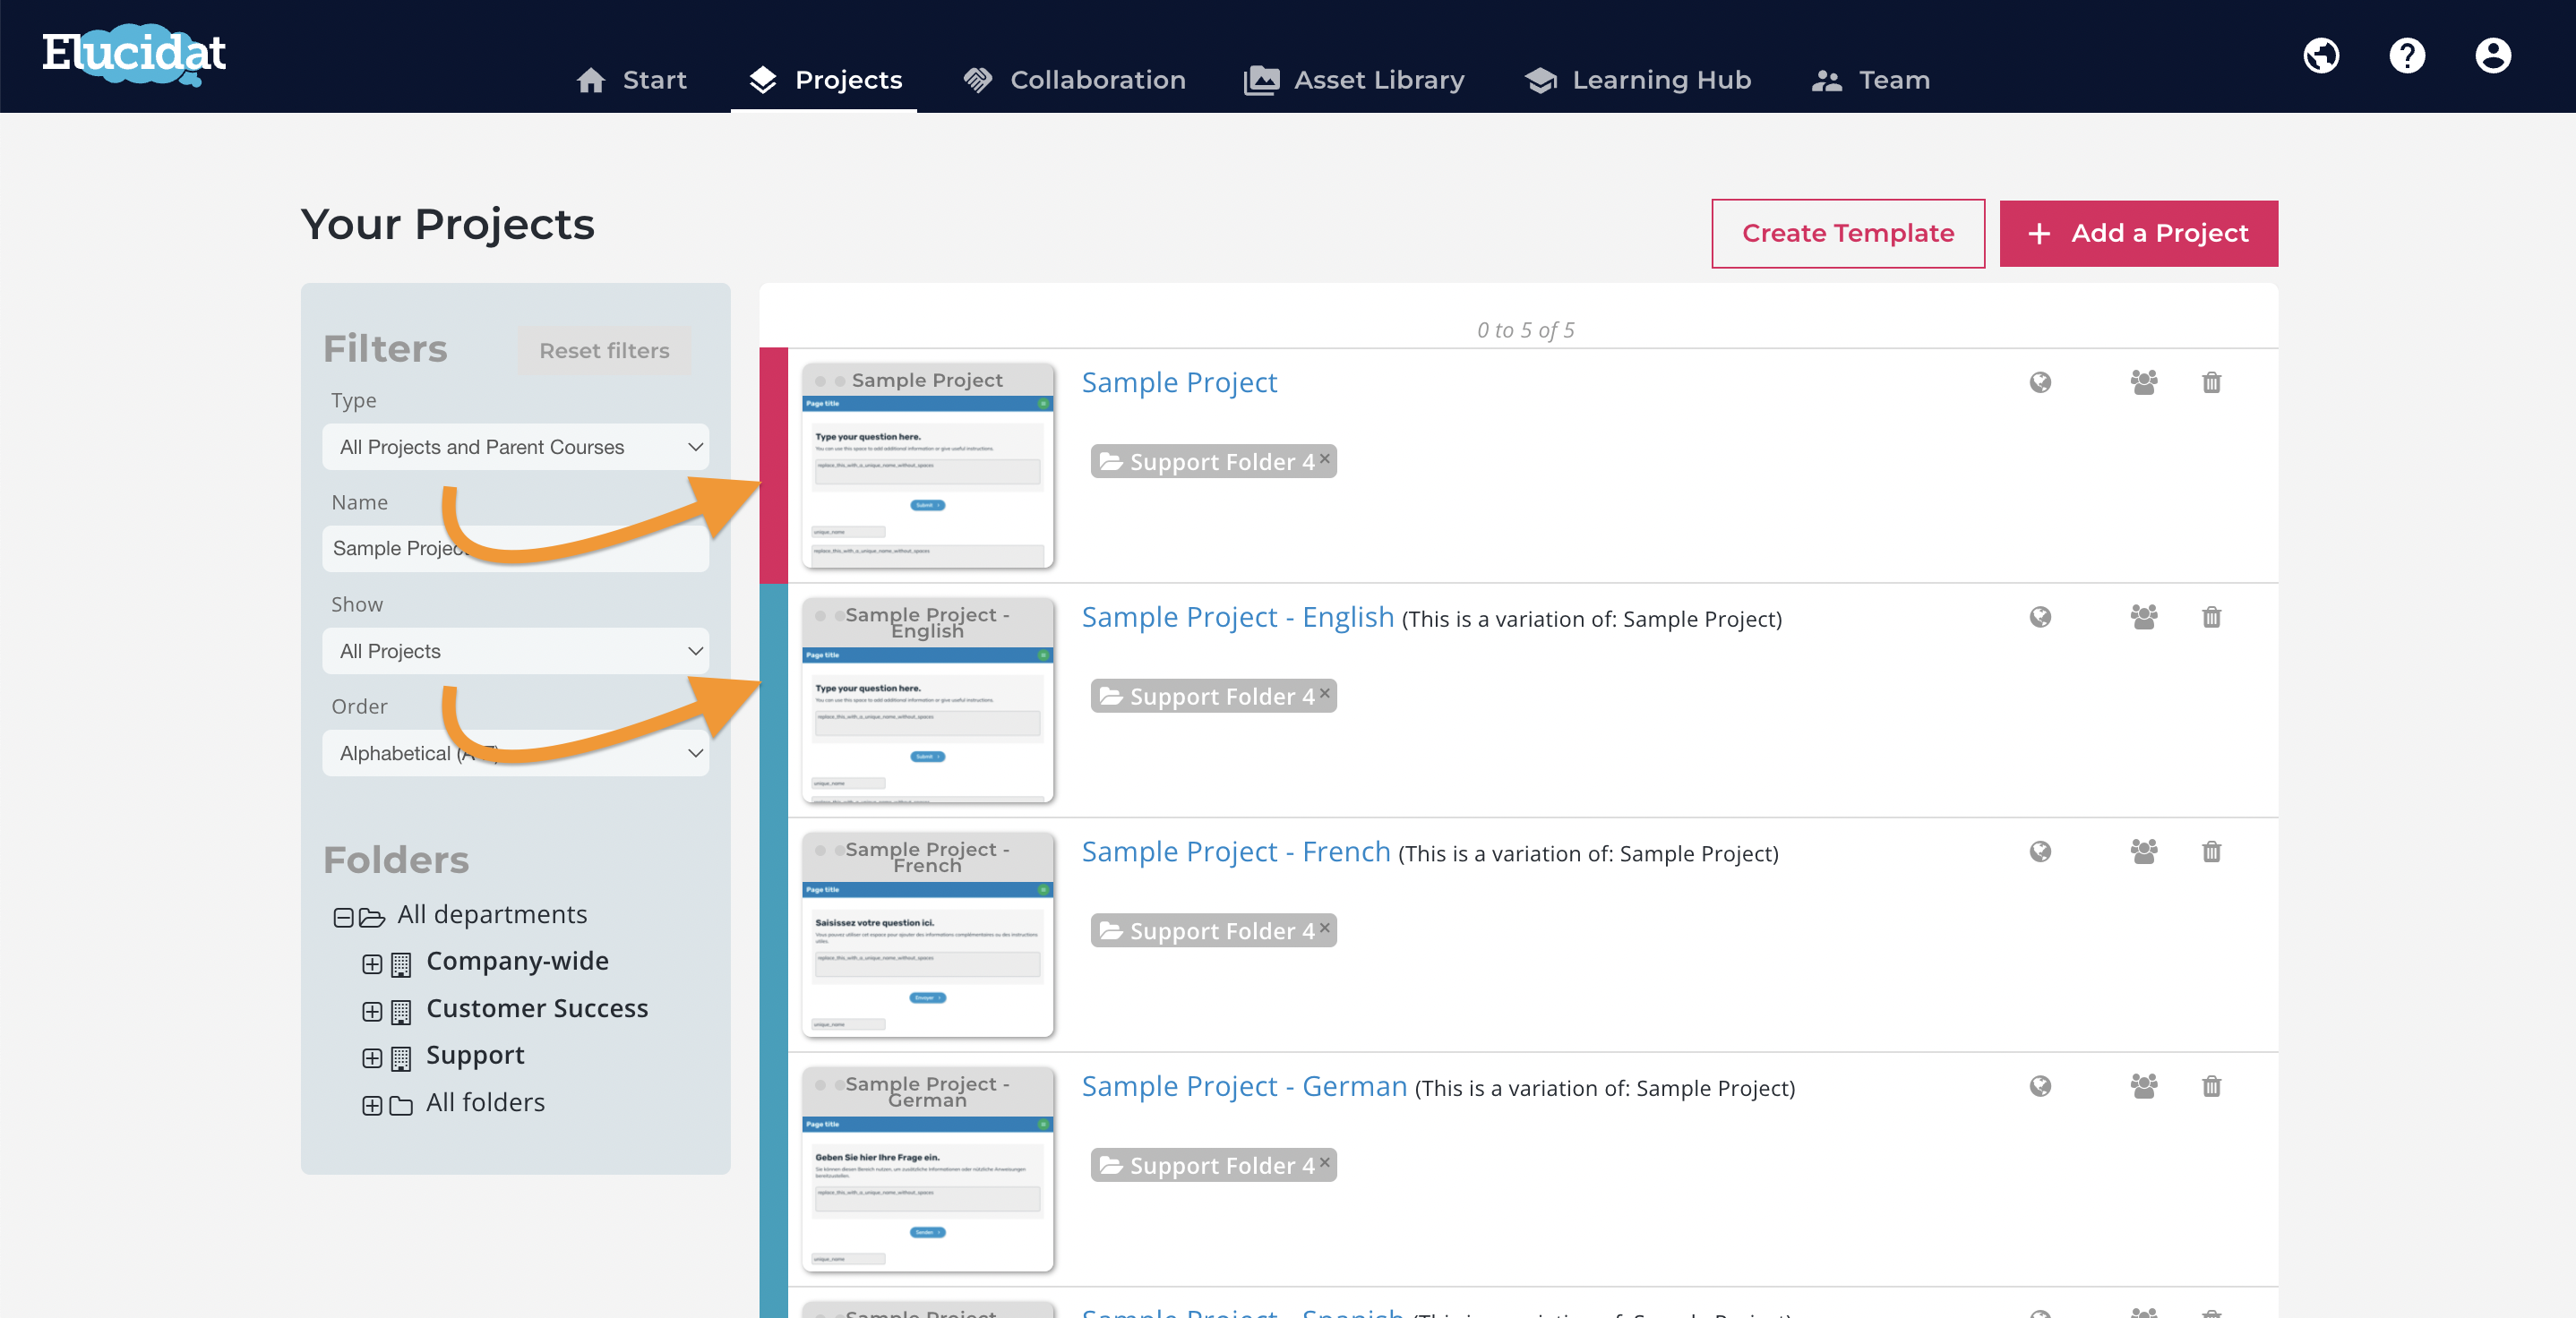Open Sample Project - English link
Screen dimensions: 2576x1318
[1237, 617]
